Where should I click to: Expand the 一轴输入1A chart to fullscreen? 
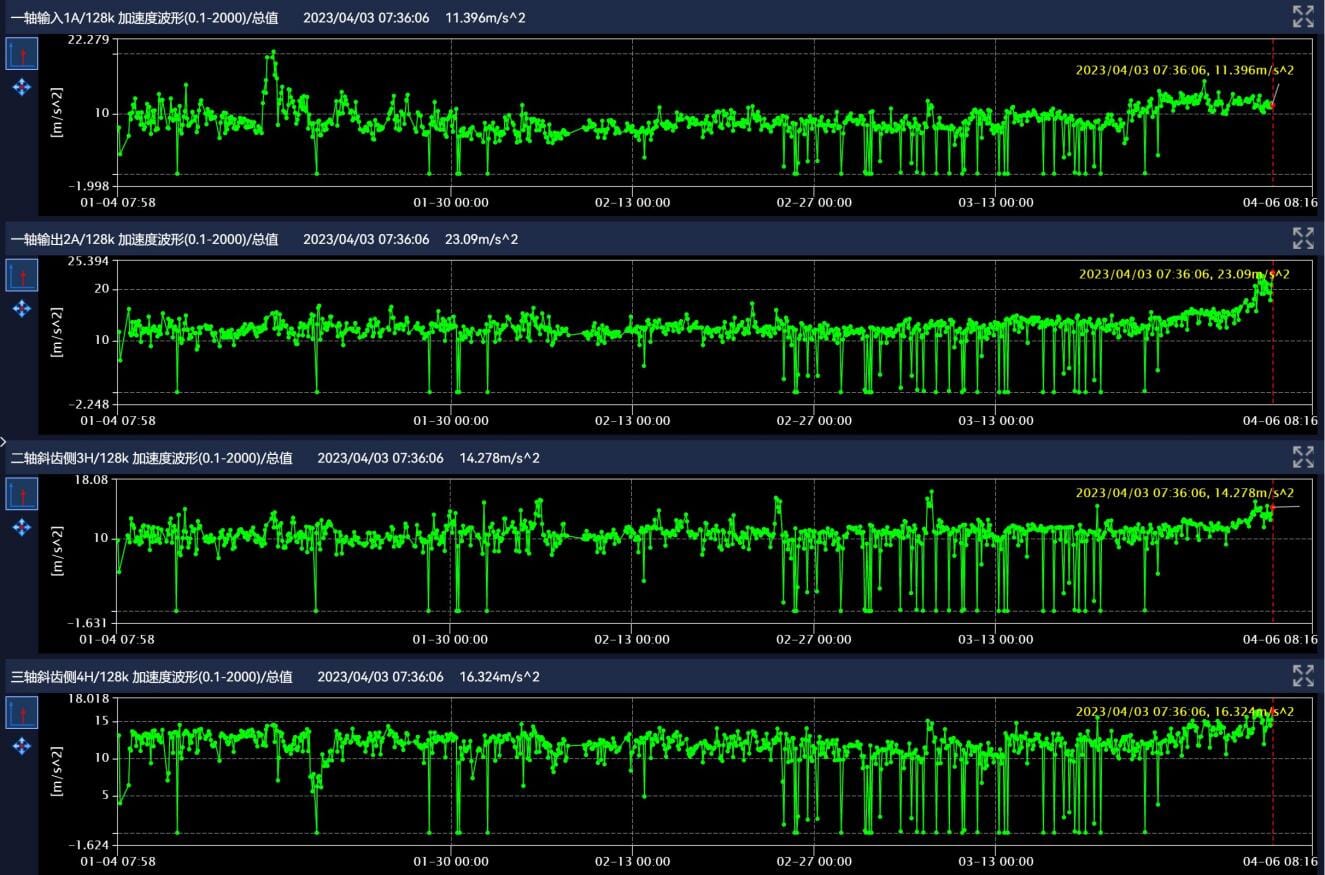pos(1302,16)
